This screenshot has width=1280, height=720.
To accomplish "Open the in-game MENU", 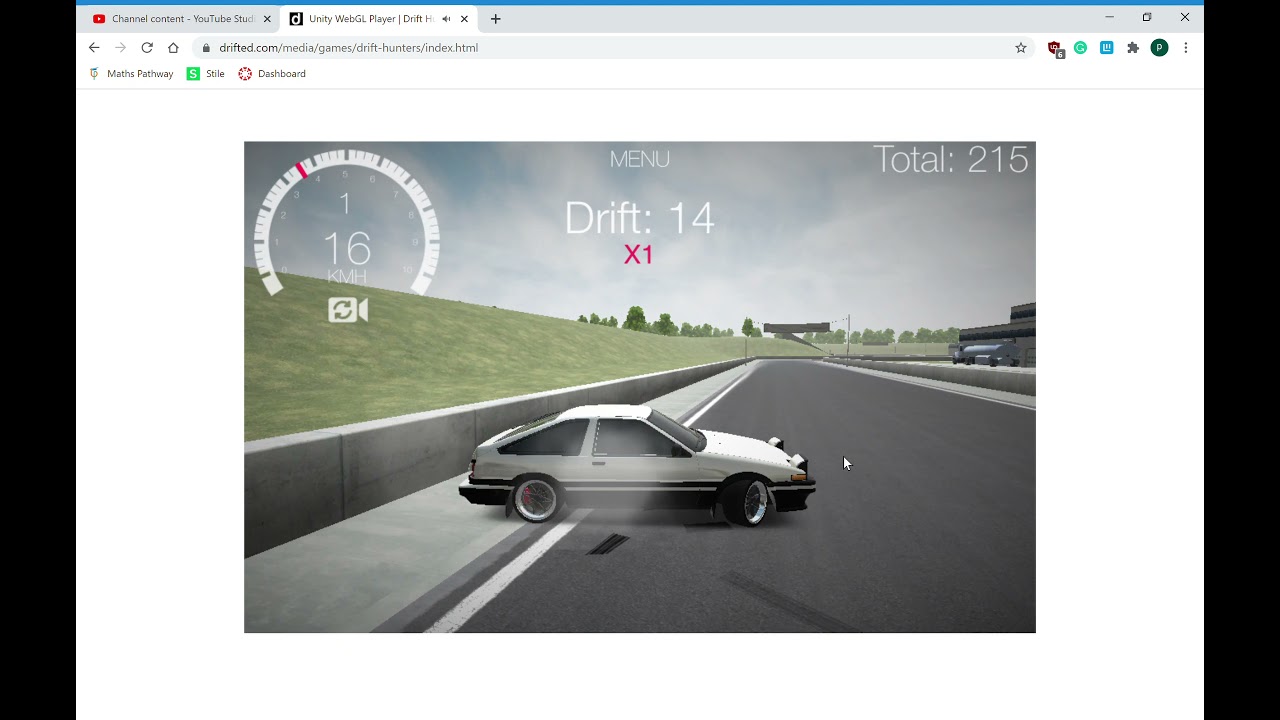I will (640, 159).
